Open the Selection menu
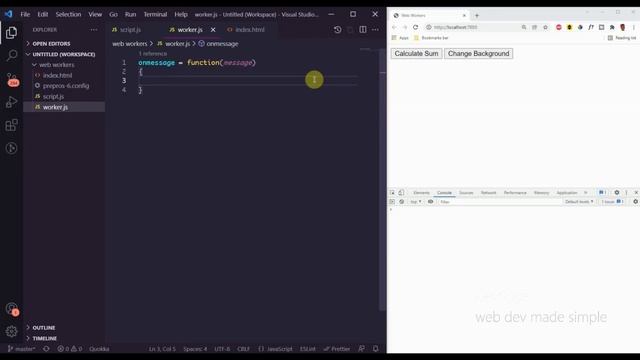This screenshot has width=640, height=360. 68,14
